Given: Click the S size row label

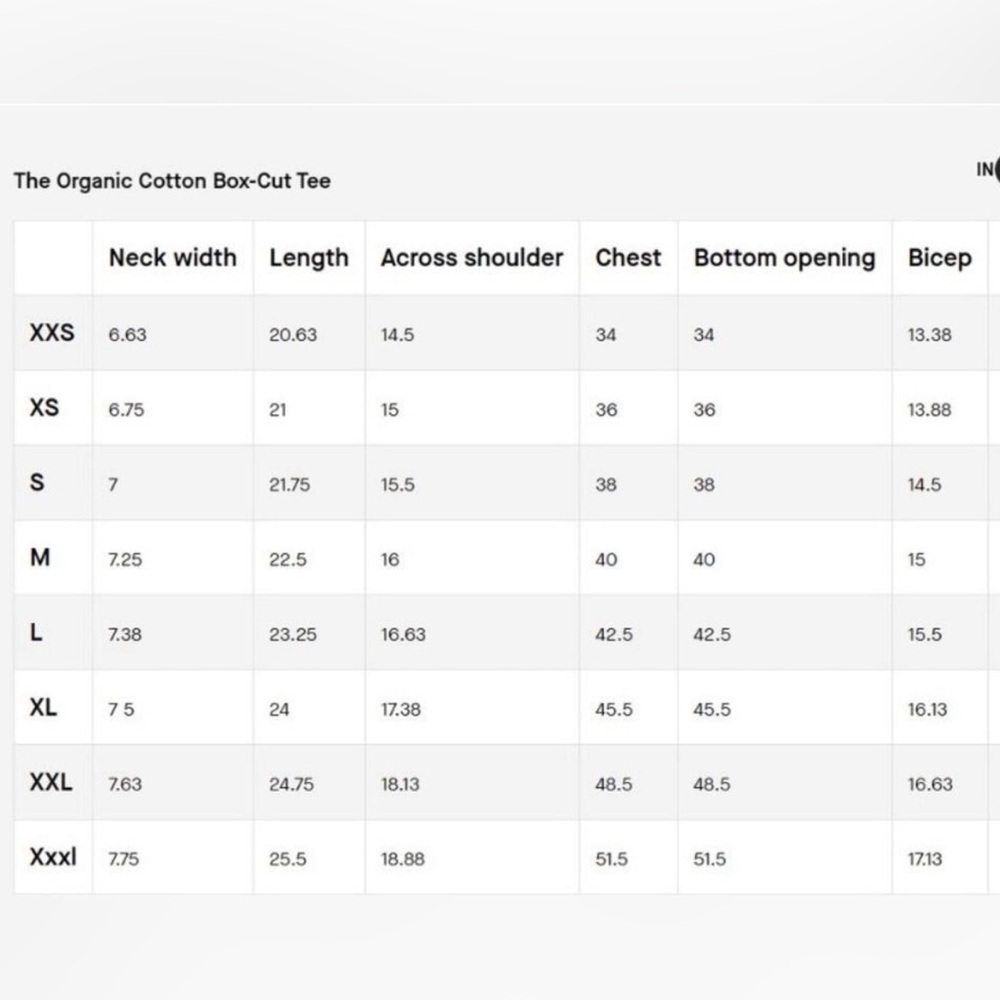Looking at the screenshot, I should pos(37,482).
